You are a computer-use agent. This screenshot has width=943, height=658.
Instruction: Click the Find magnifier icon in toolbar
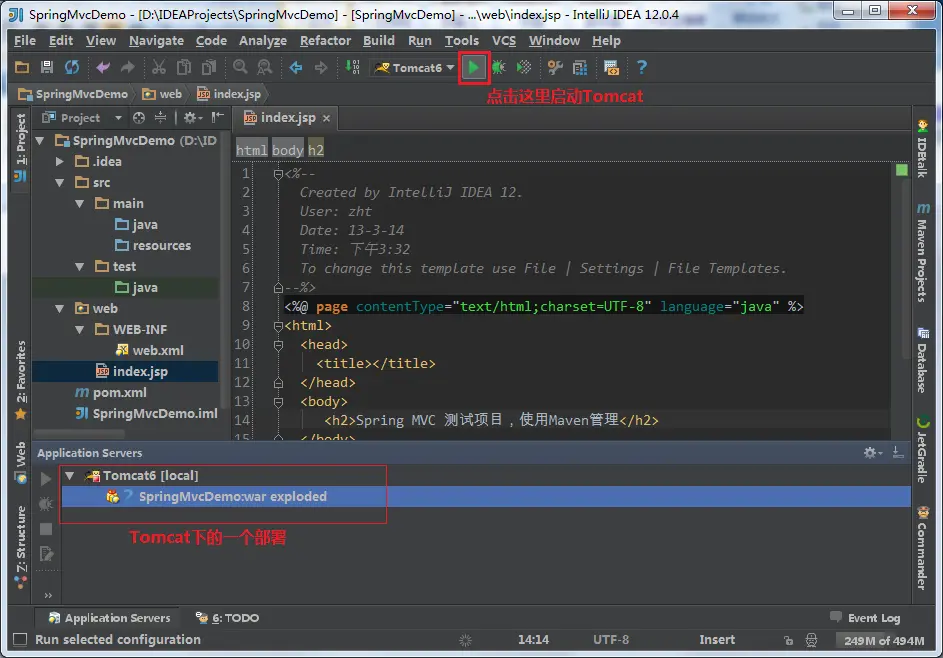[x=240, y=67]
